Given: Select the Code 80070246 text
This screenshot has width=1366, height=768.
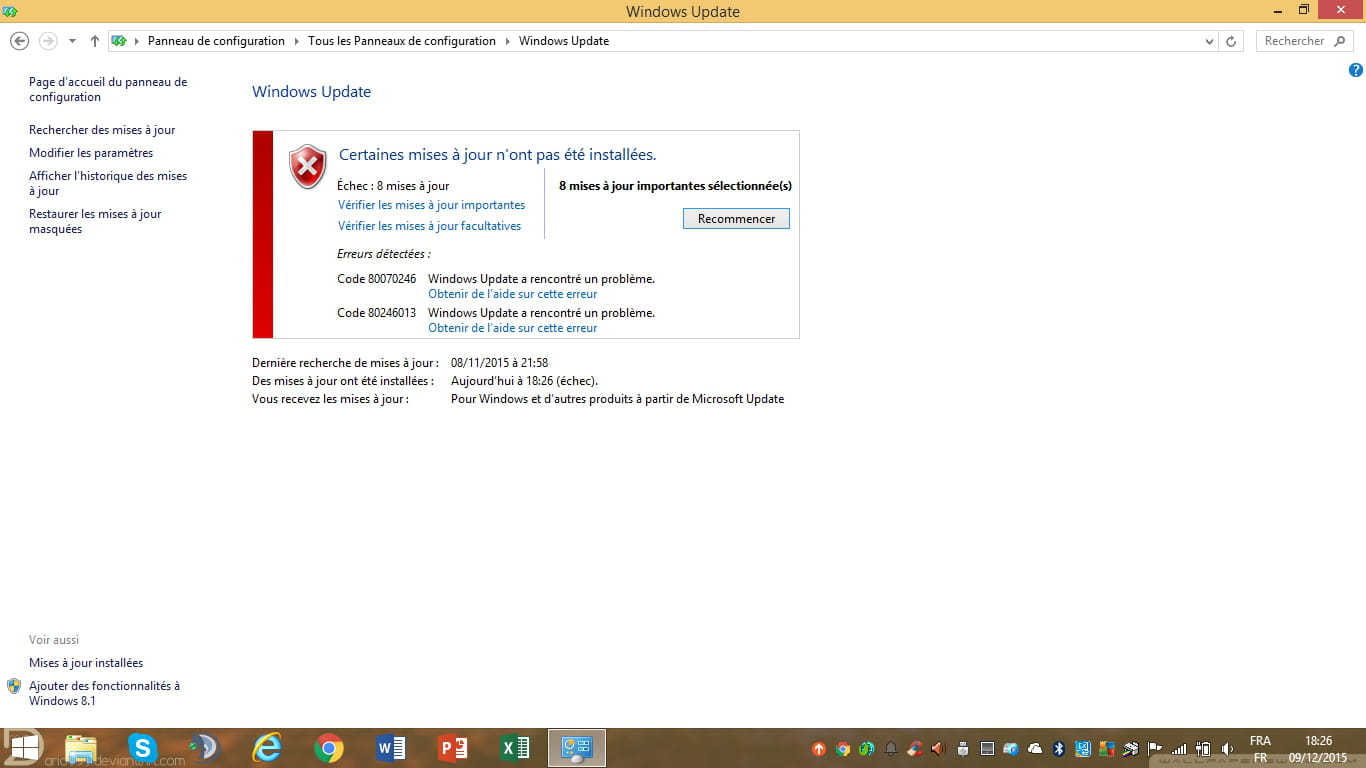Looking at the screenshot, I should (376, 279).
